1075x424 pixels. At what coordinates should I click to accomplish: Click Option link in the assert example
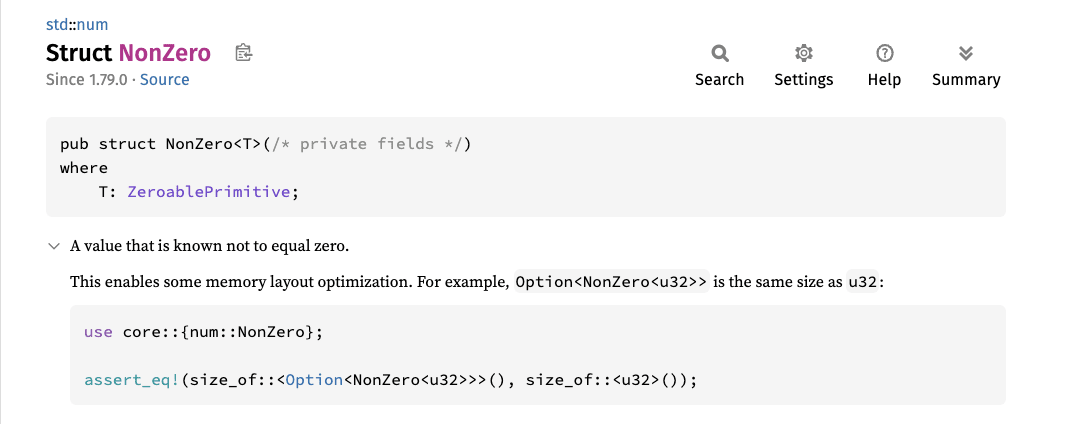point(314,380)
